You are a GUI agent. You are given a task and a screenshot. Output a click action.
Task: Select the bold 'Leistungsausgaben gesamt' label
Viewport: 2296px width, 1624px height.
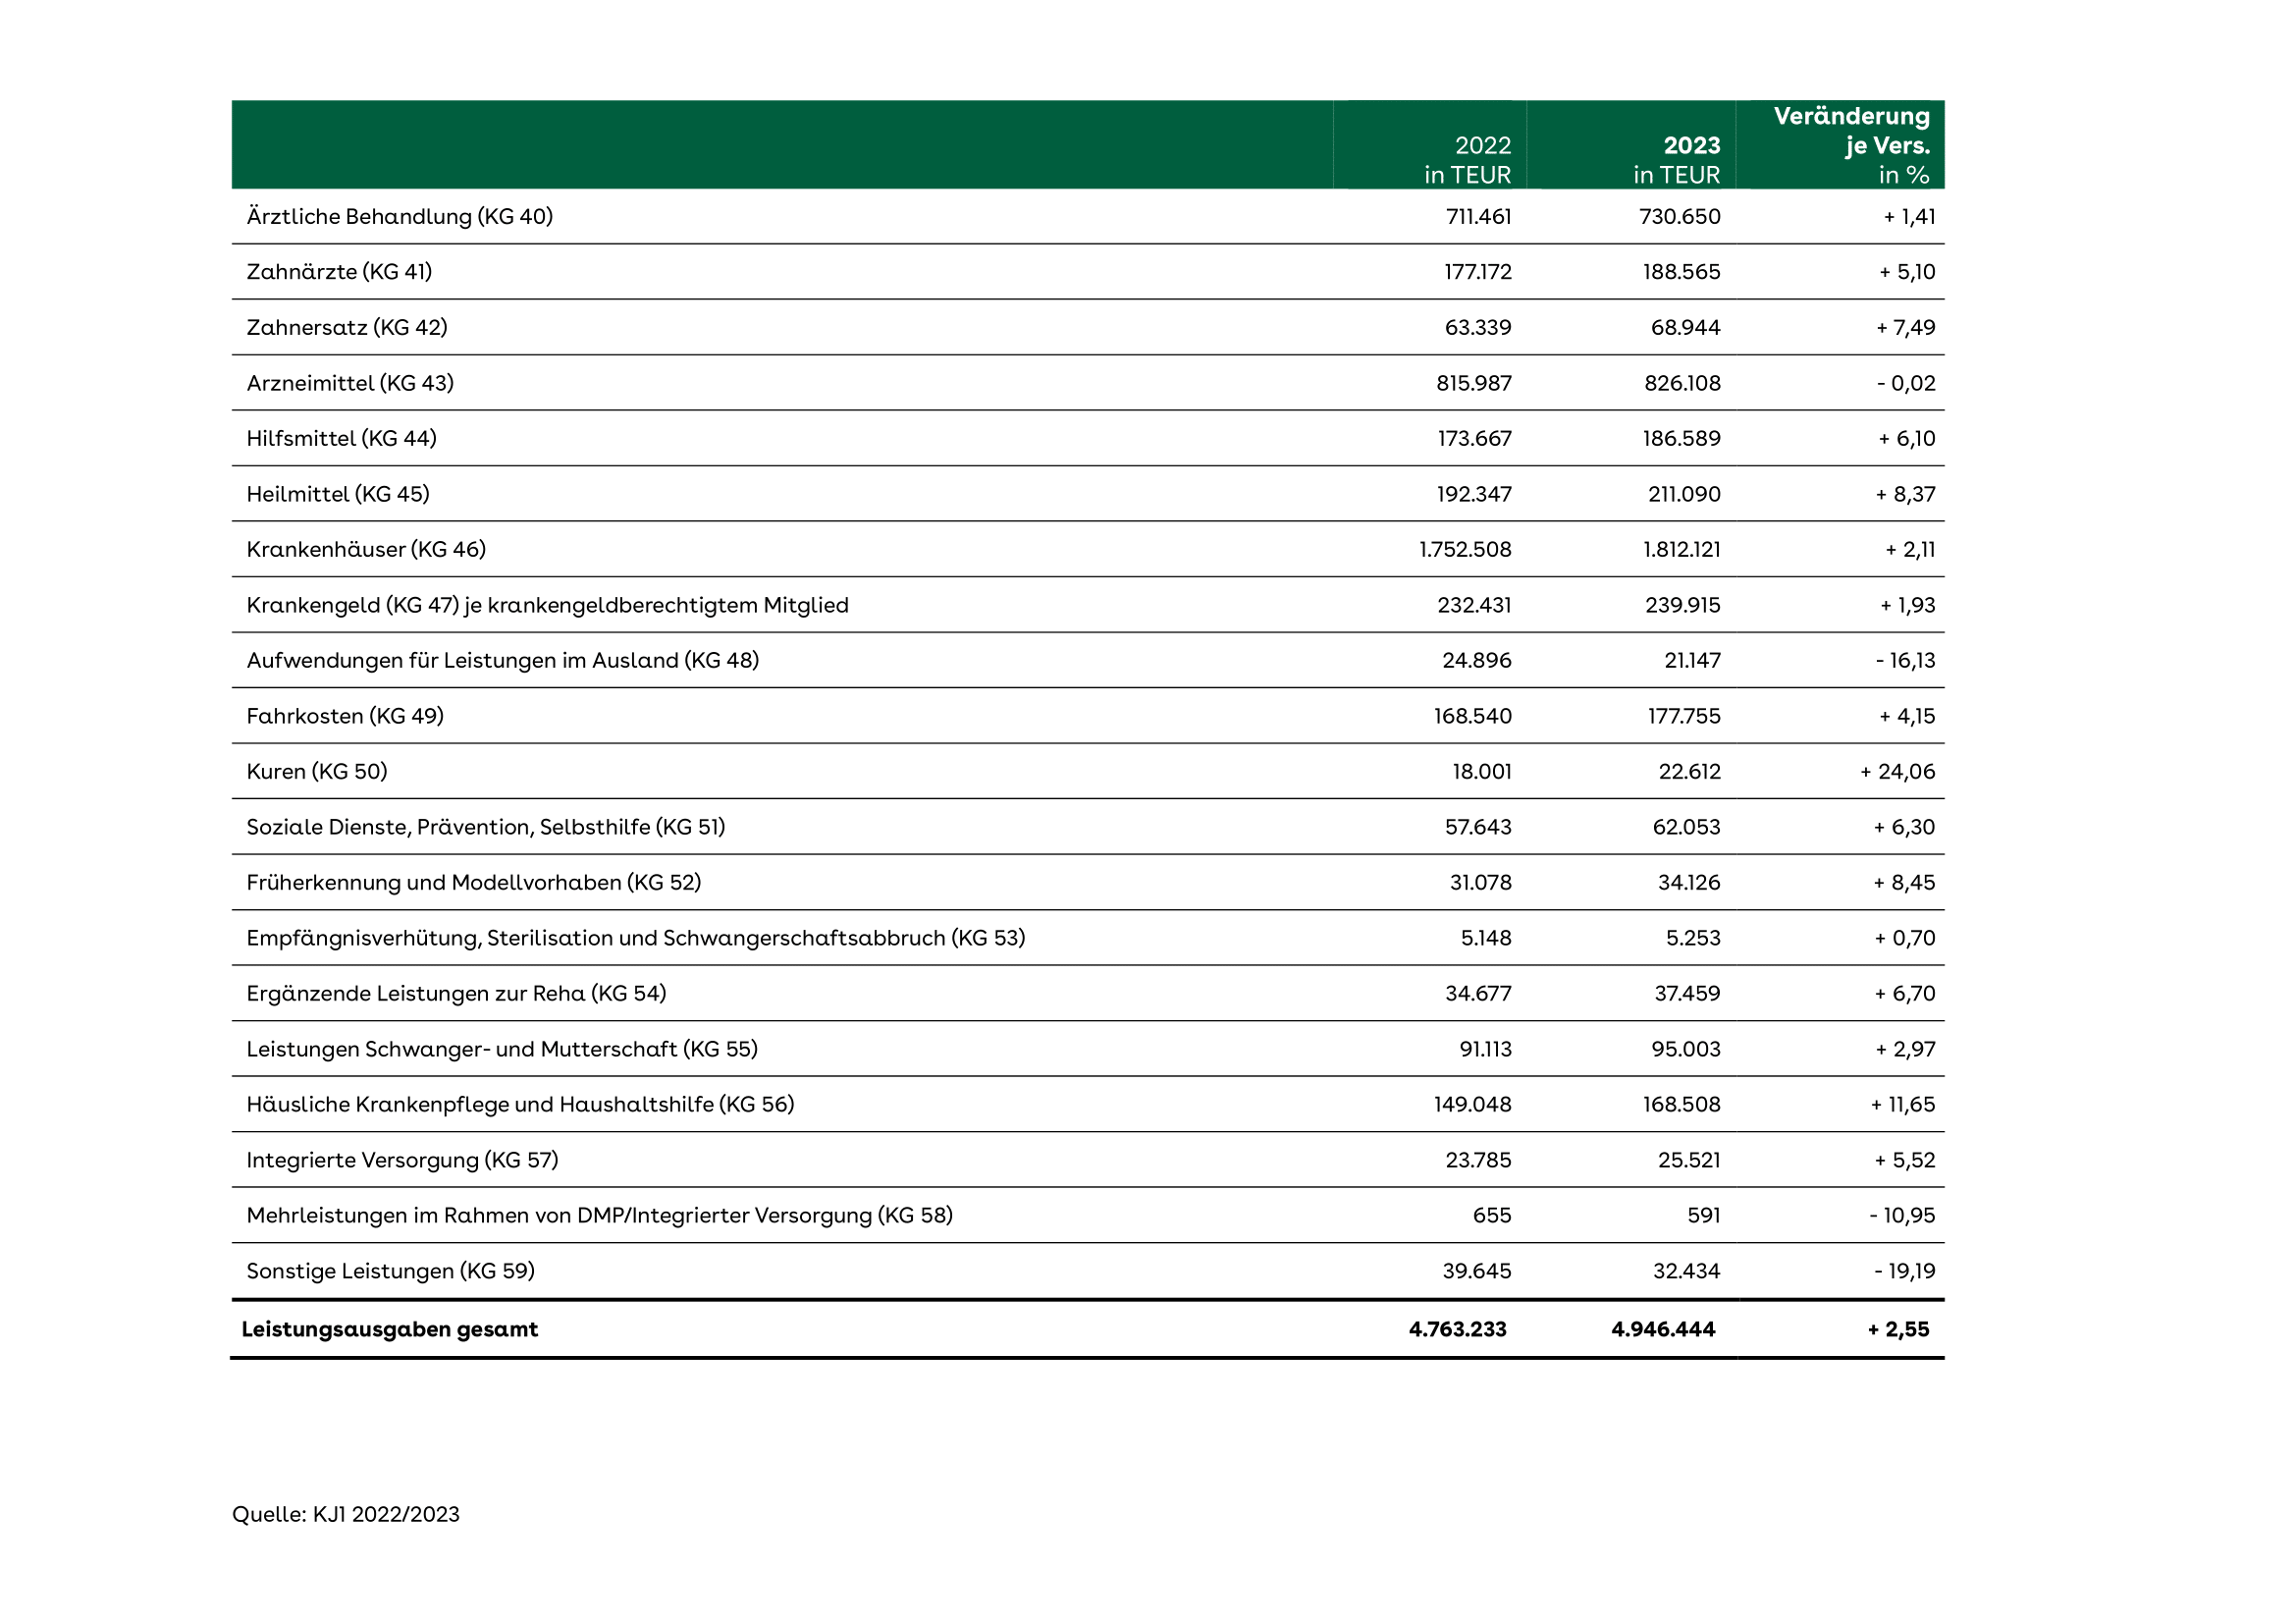(389, 1329)
